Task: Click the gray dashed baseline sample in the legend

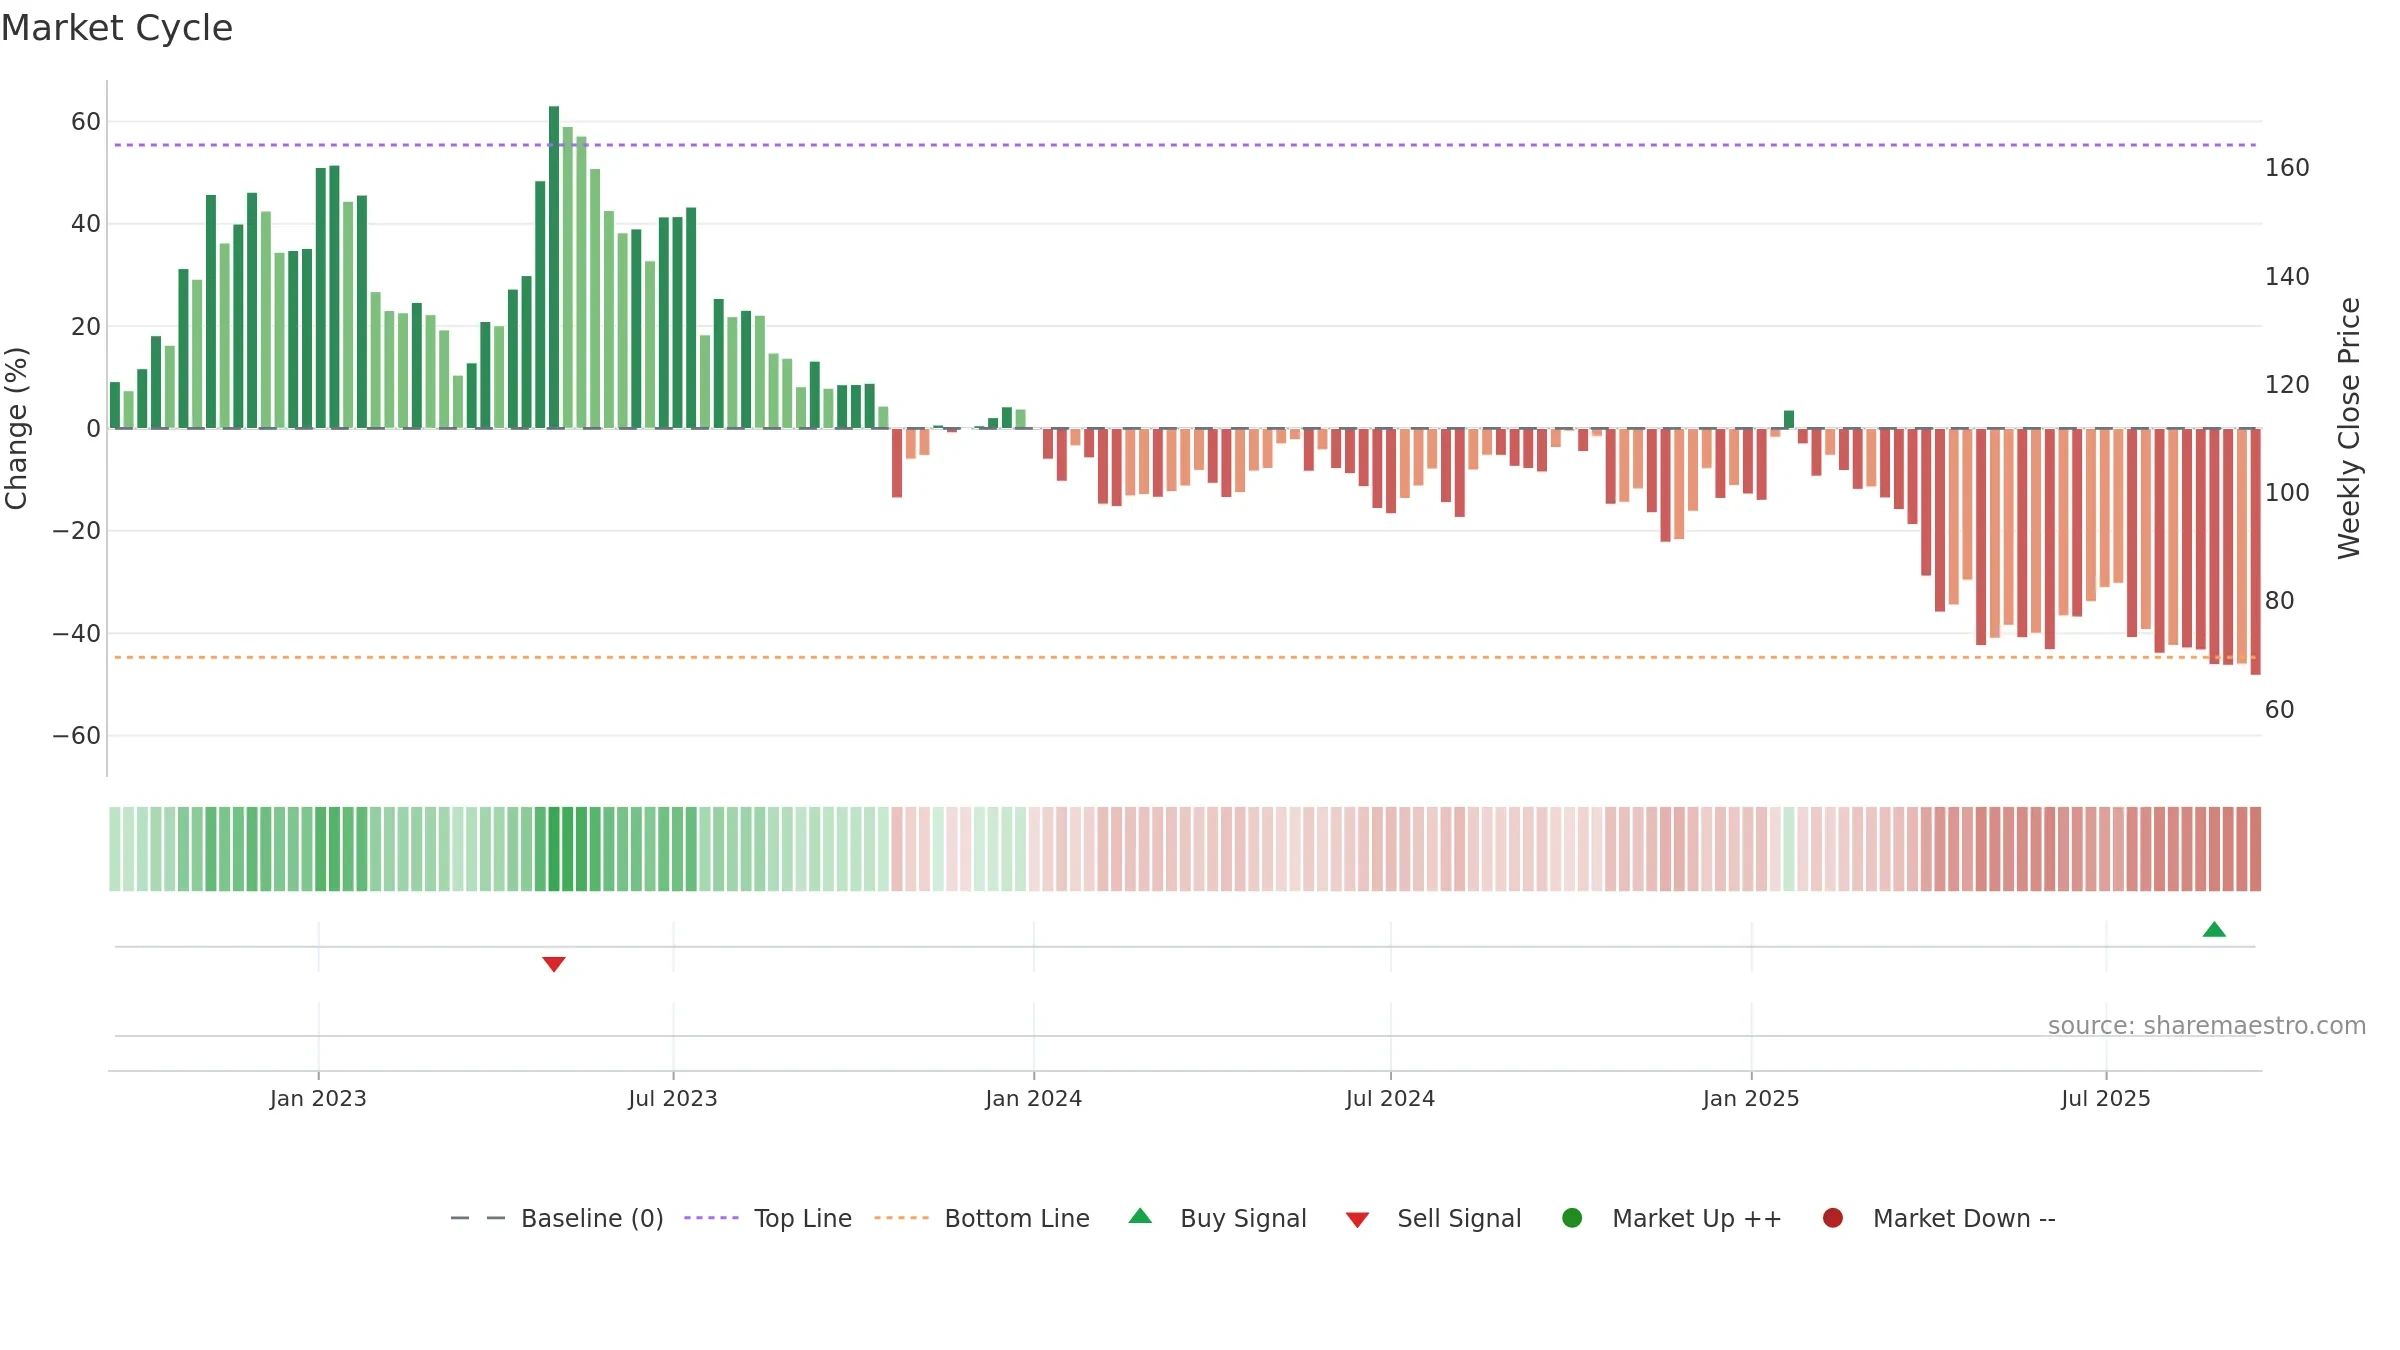Action: click(x=478, y=1218)
